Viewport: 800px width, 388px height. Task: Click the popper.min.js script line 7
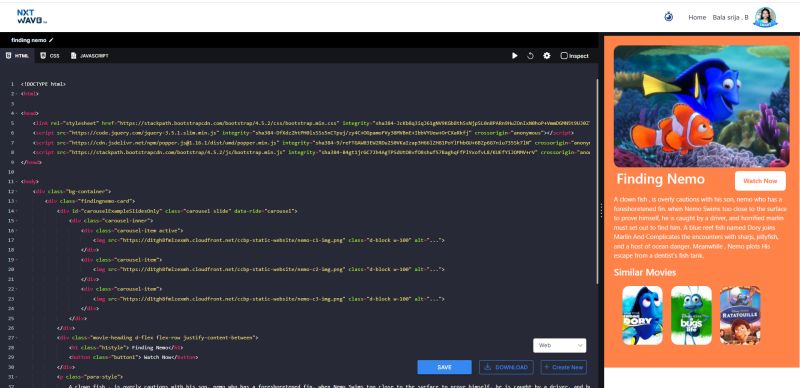311,142
